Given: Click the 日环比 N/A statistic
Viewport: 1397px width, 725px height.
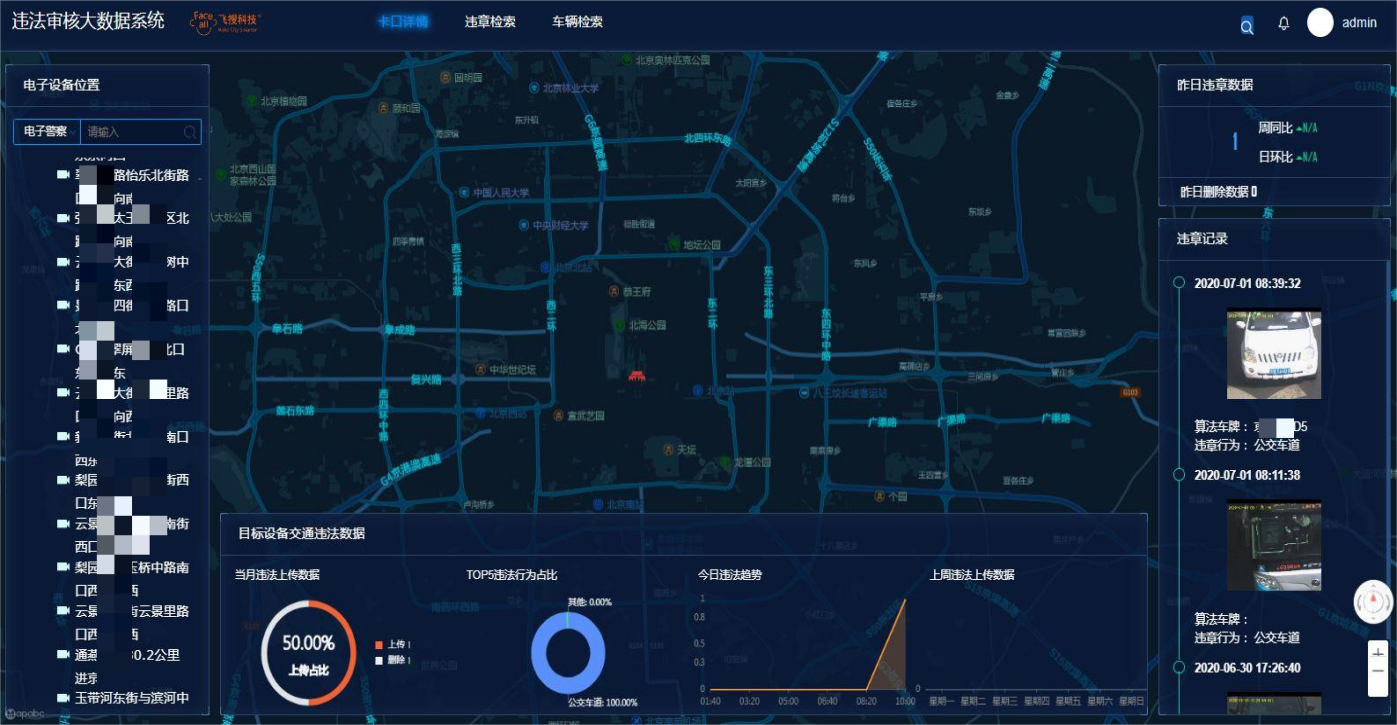Looking at the screenshot, I should tap(1288, 157).
